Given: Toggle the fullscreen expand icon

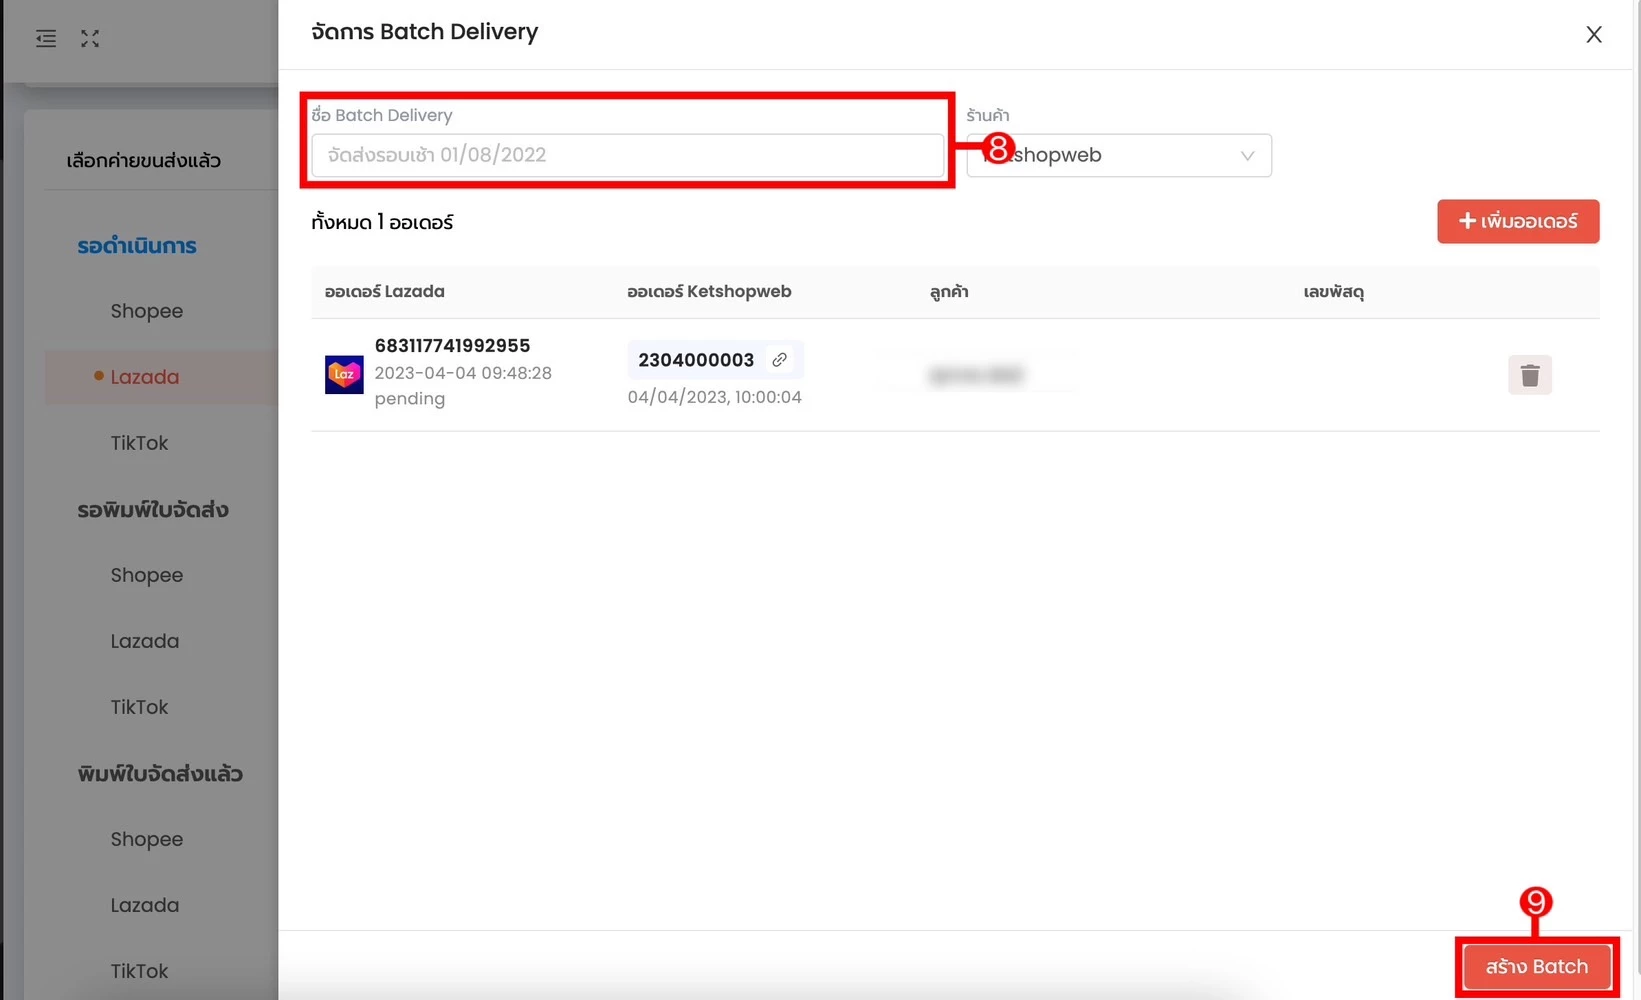Looking at the screenshot, I should [x=90, y=39].
